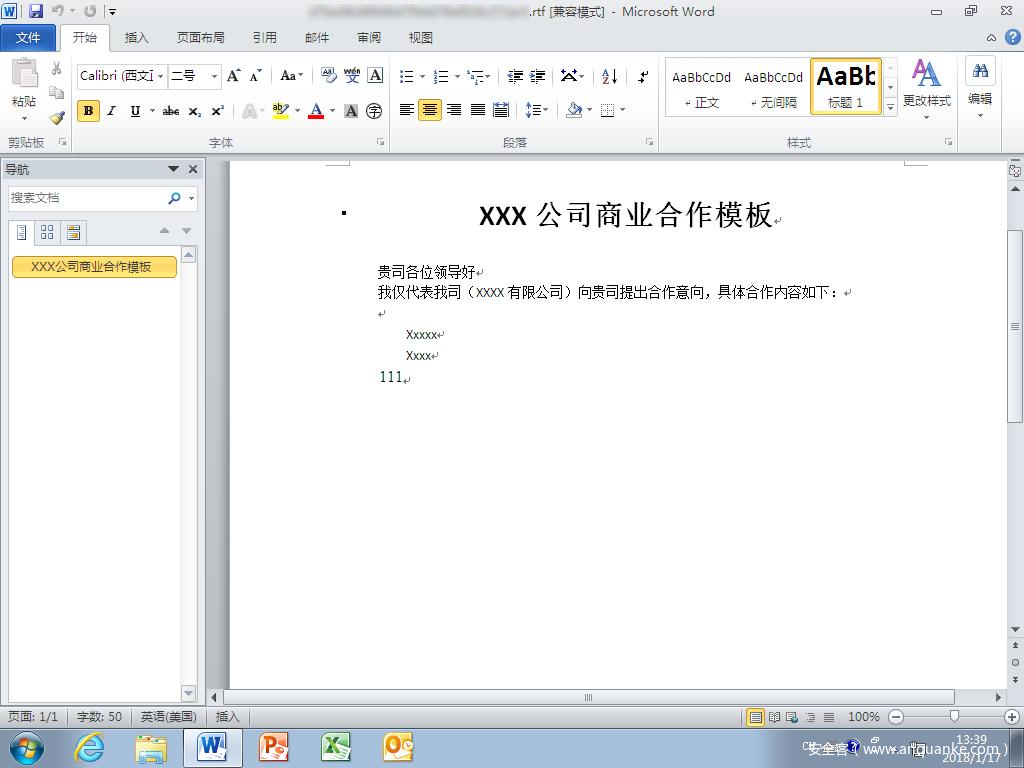1024x768 pixels.
Task: Click the Format Painter brush icon
Action: 57,118
